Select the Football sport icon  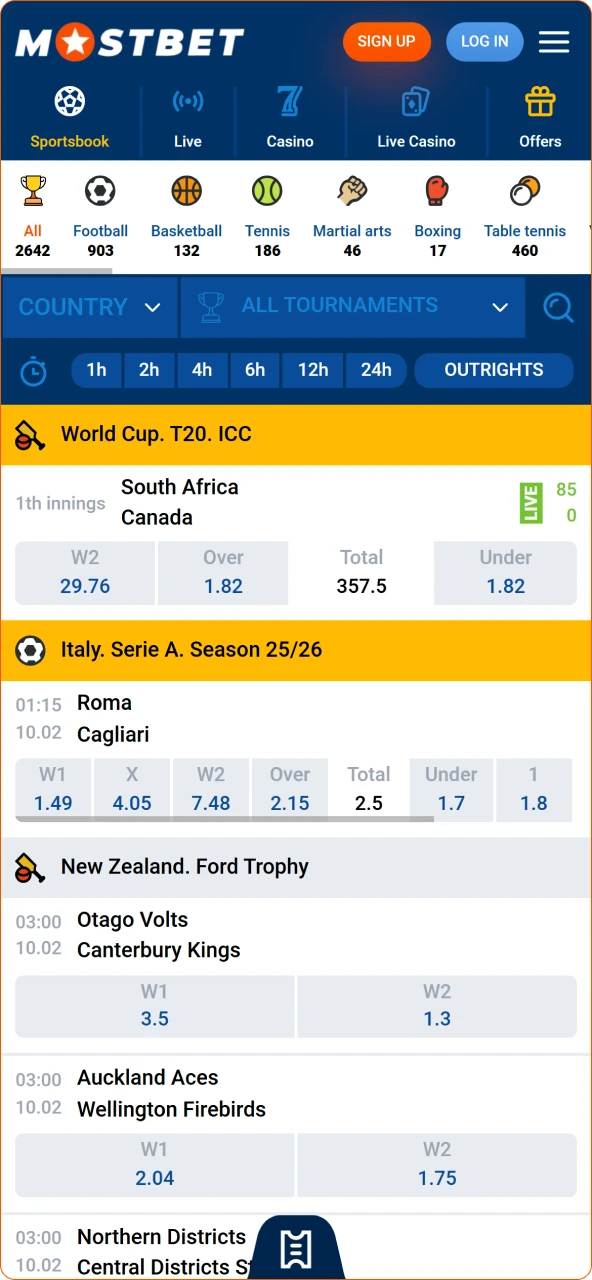(x=100, y=191)
